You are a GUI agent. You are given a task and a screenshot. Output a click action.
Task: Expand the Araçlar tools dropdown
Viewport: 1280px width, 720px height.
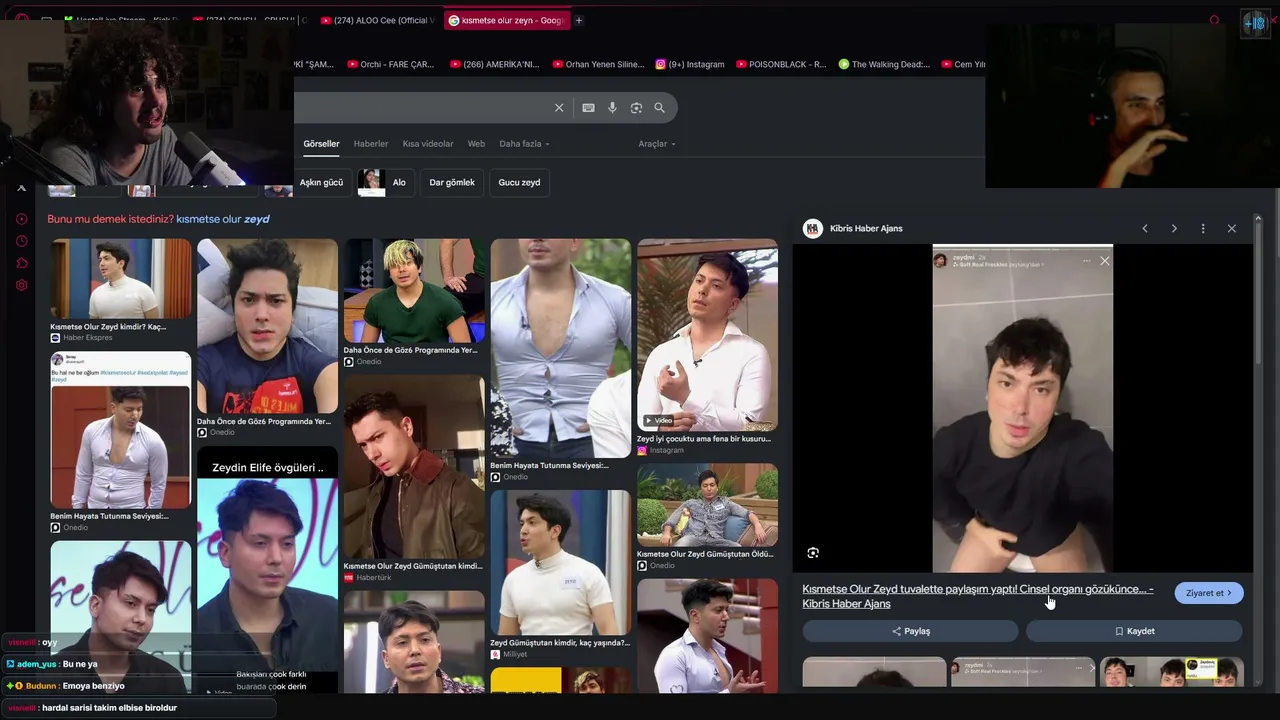click(657, 144)
